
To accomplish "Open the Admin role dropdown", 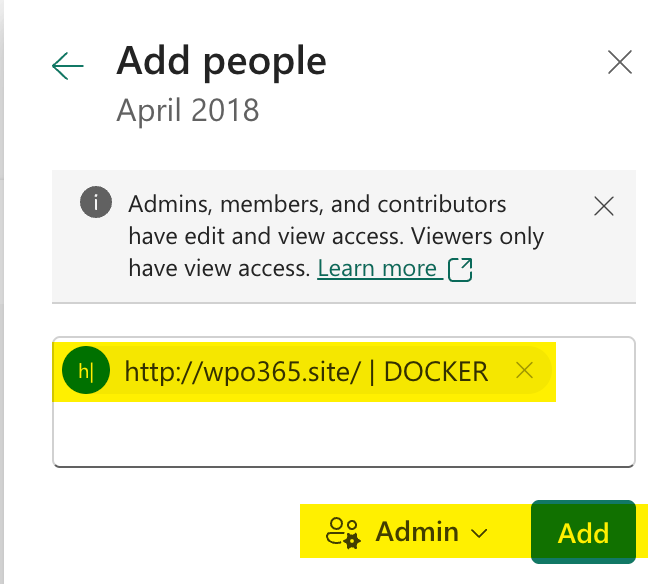I will click(410, 532).
